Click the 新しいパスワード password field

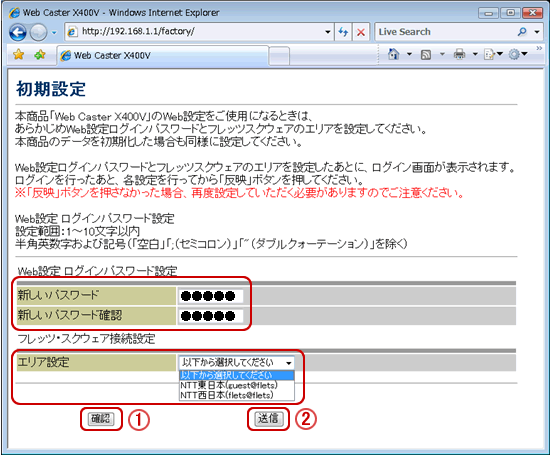(x=211, y=296)
